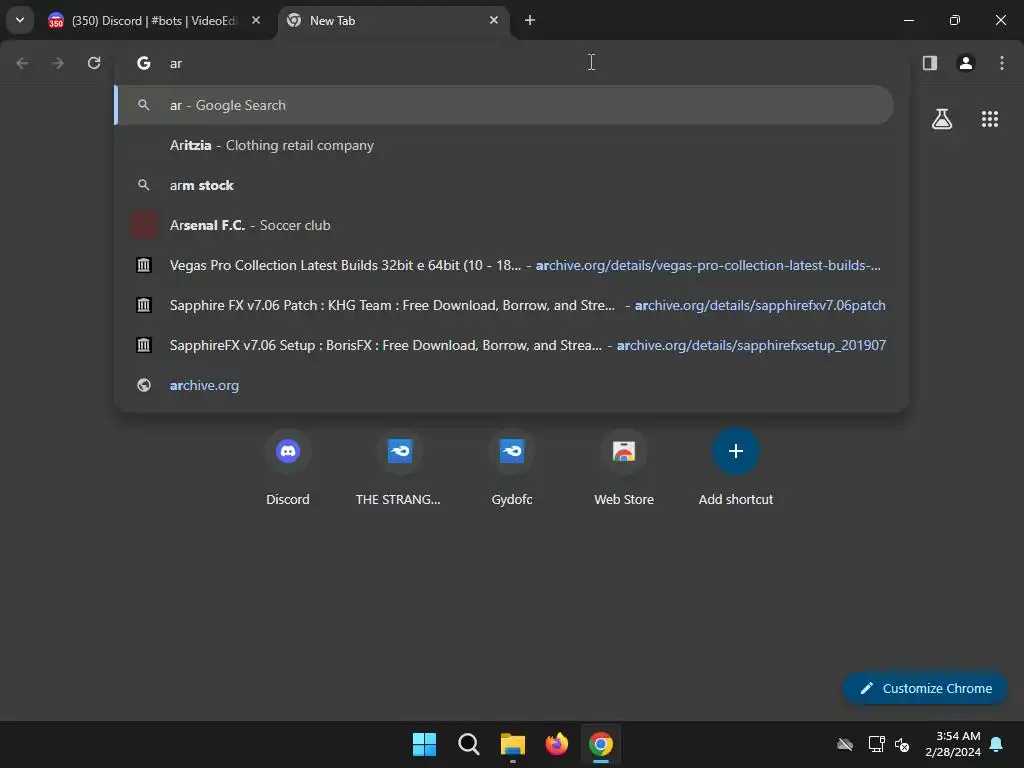Viewport: 1024px width, 768px height.
Task: Go to the archive.org suggestion
Action: click(x=504, y=385)
